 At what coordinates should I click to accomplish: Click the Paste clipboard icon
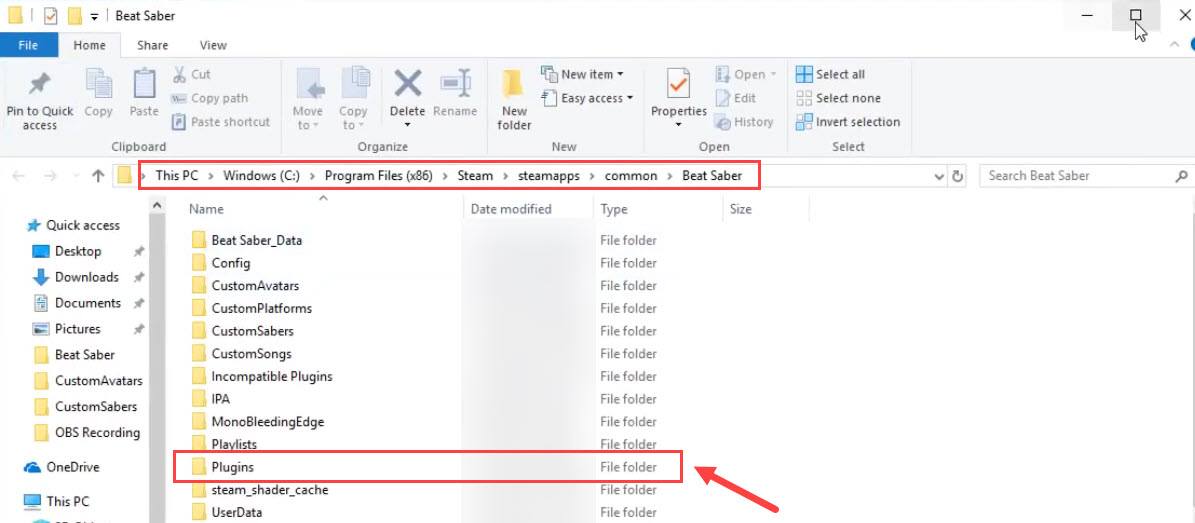(x=144, y=87)
